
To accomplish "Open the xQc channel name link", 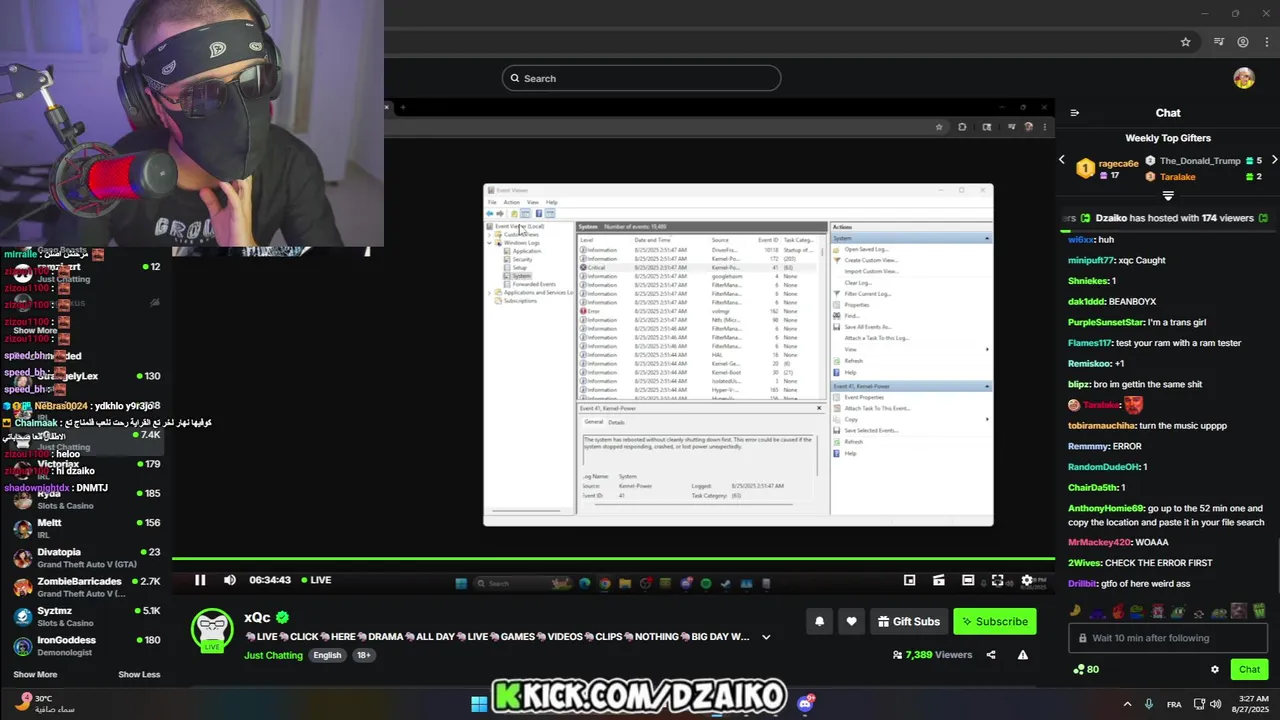I will coord(257,618).
